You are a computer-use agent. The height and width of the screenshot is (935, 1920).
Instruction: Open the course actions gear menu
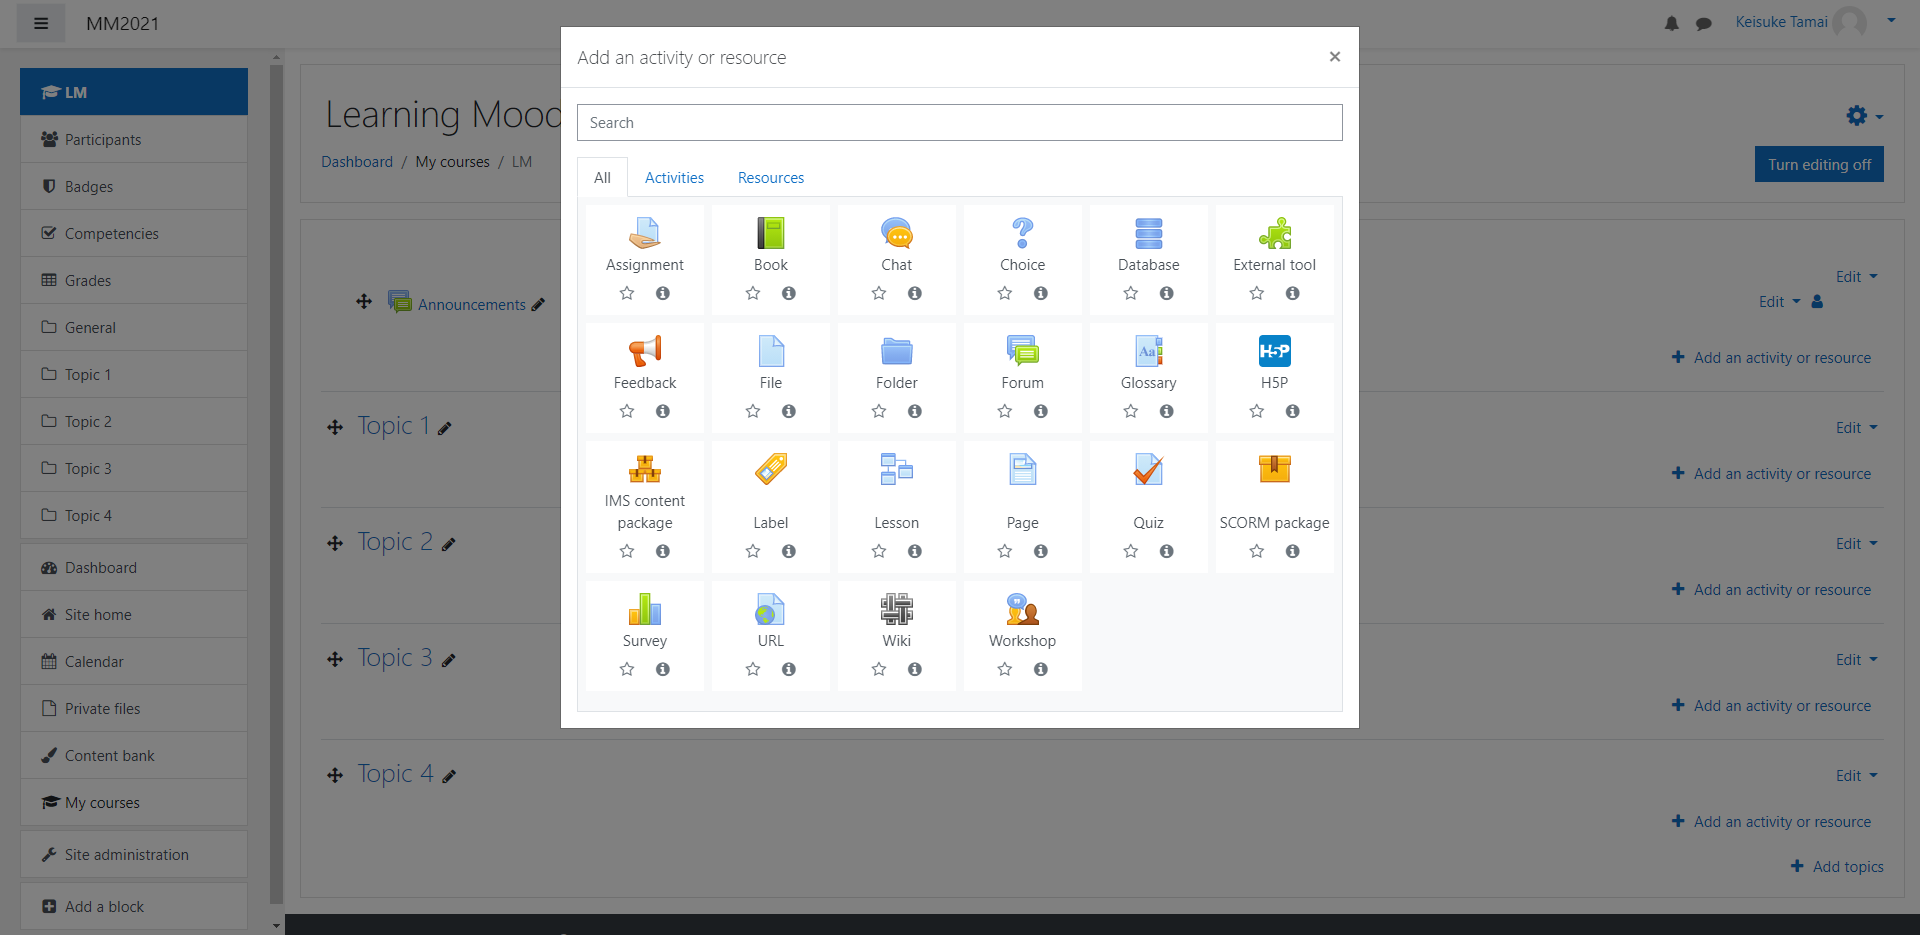point(1865,116)
